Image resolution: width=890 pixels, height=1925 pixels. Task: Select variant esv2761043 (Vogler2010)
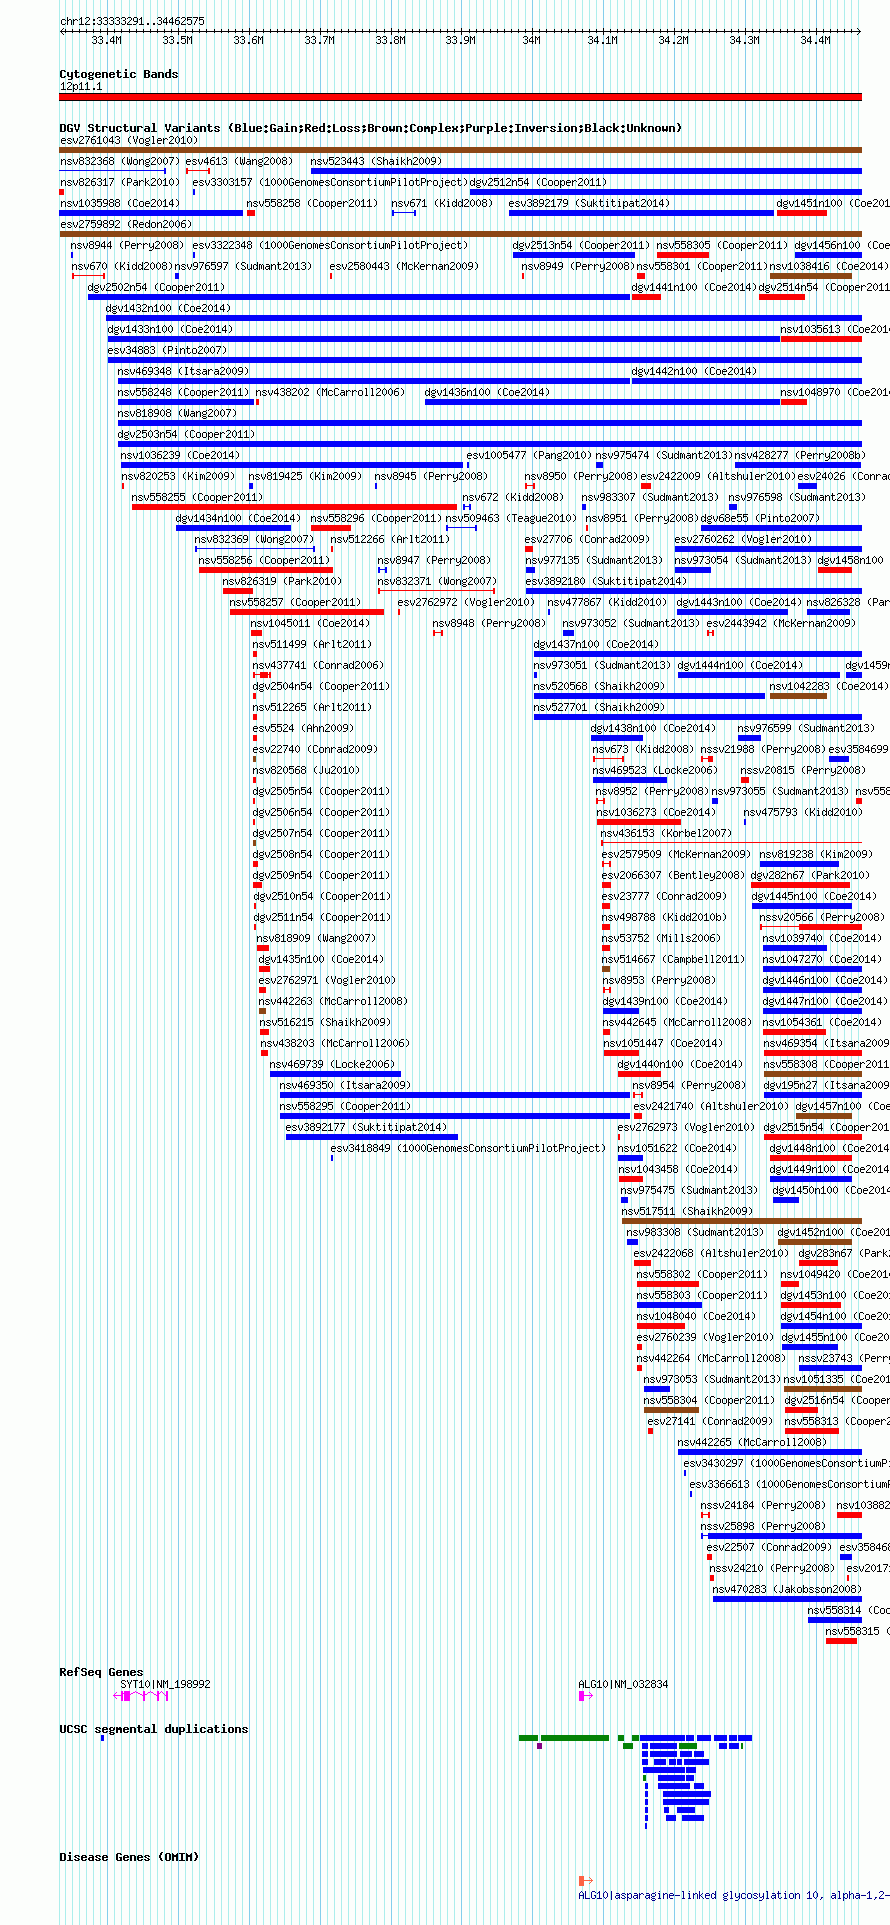coord(460,150)
